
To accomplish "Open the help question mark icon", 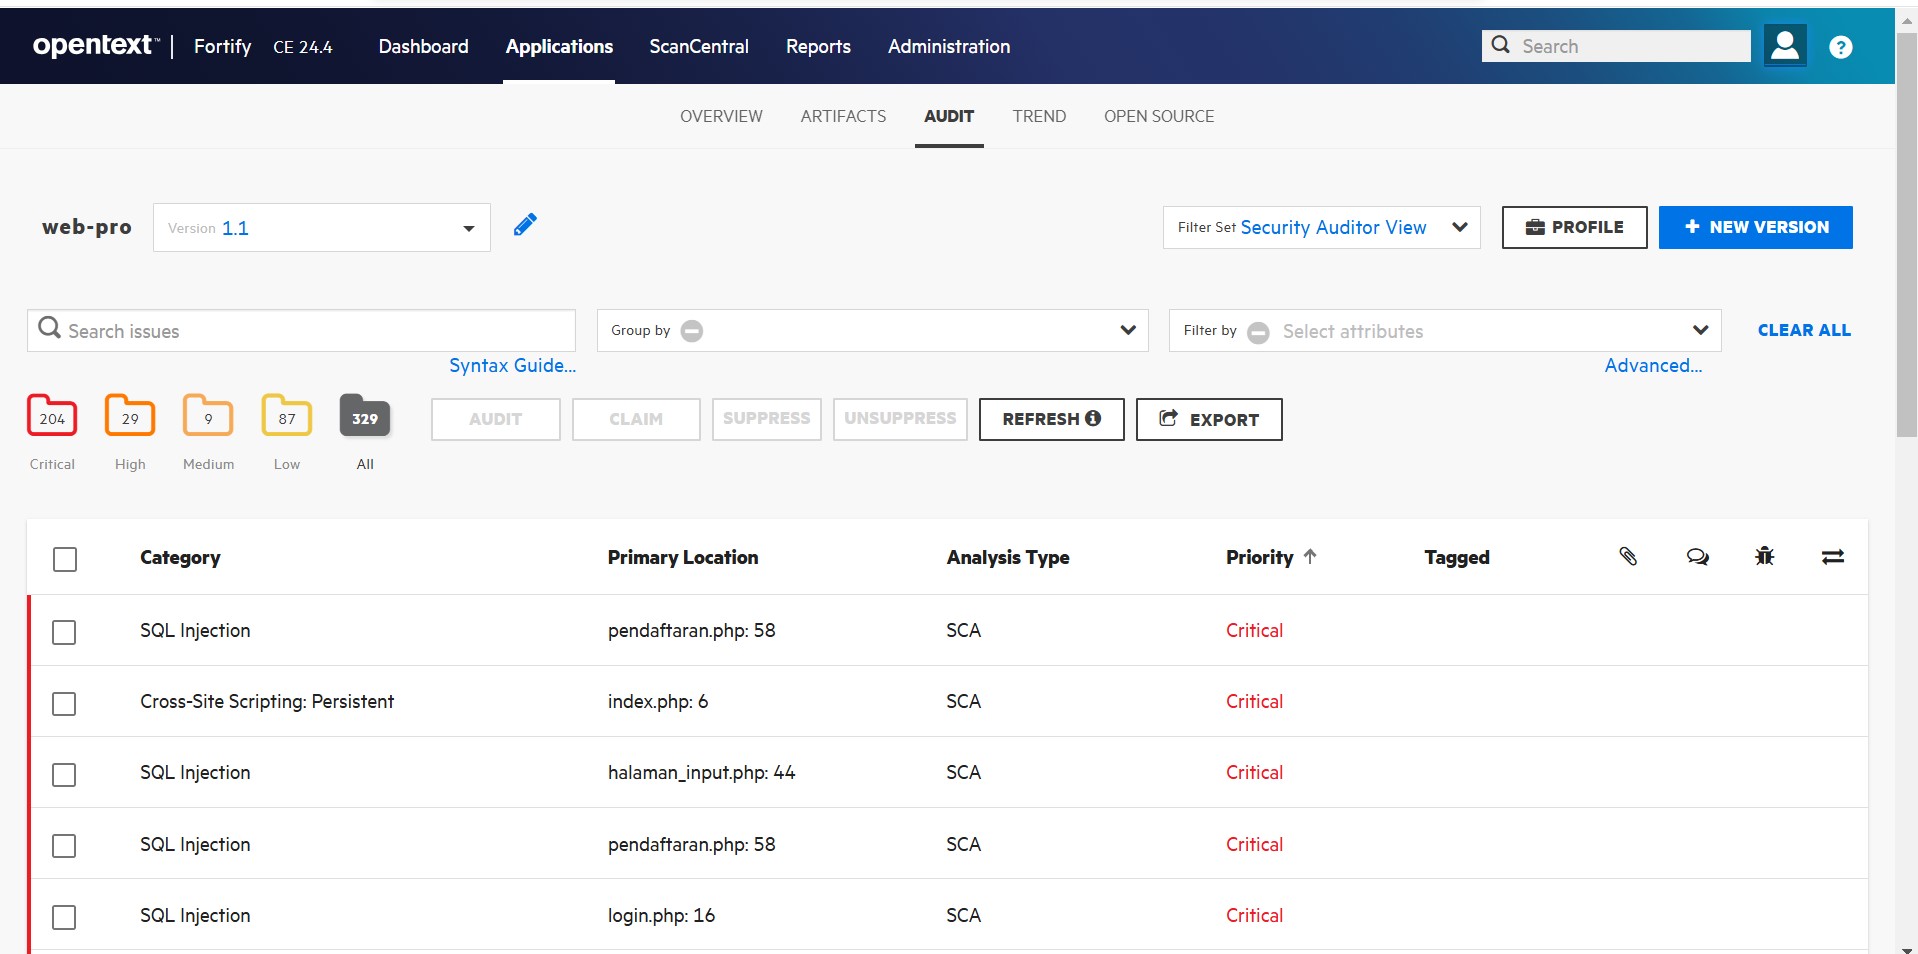I will 1840,47.
